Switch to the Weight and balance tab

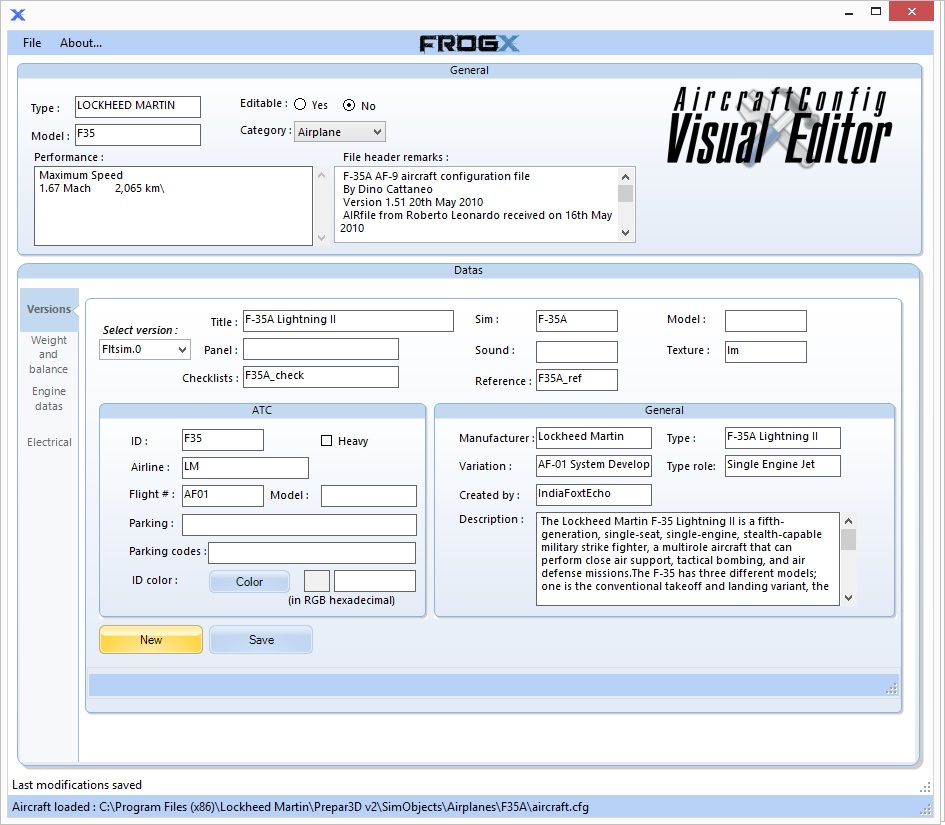(49, 354)
